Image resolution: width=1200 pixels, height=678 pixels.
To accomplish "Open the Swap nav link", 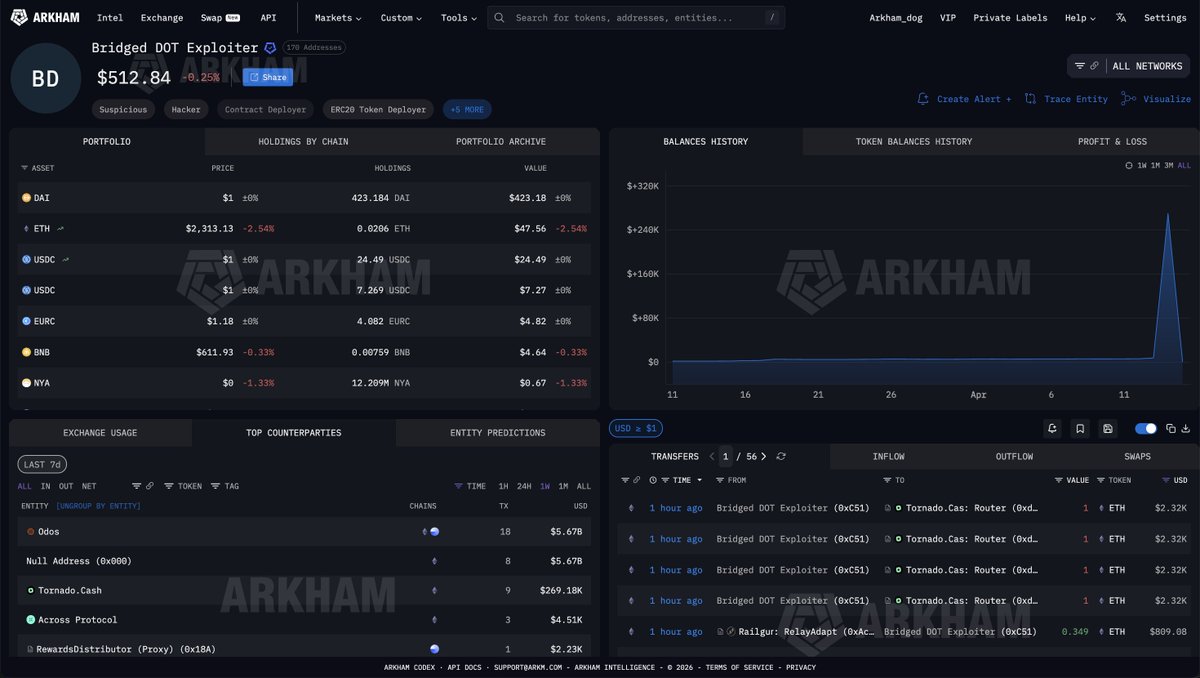I will tap(220, 18).
